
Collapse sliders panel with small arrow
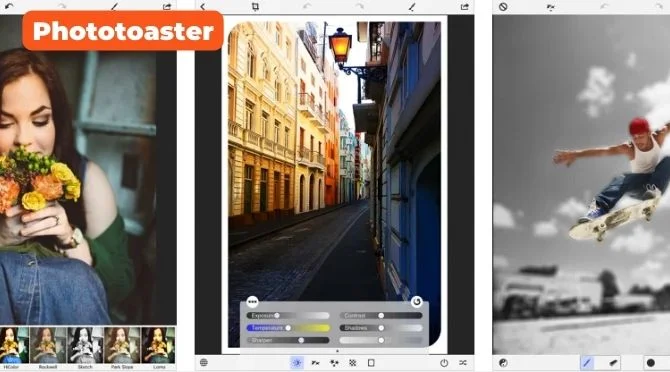pos(337,351)
